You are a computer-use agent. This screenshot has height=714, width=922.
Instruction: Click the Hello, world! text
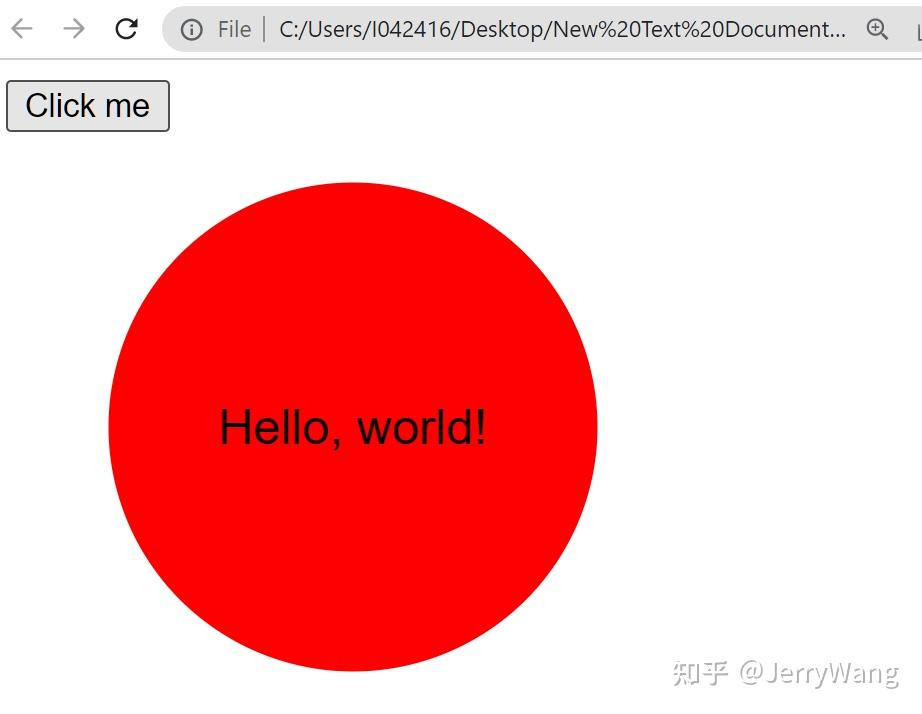click(x=353, y=427)
